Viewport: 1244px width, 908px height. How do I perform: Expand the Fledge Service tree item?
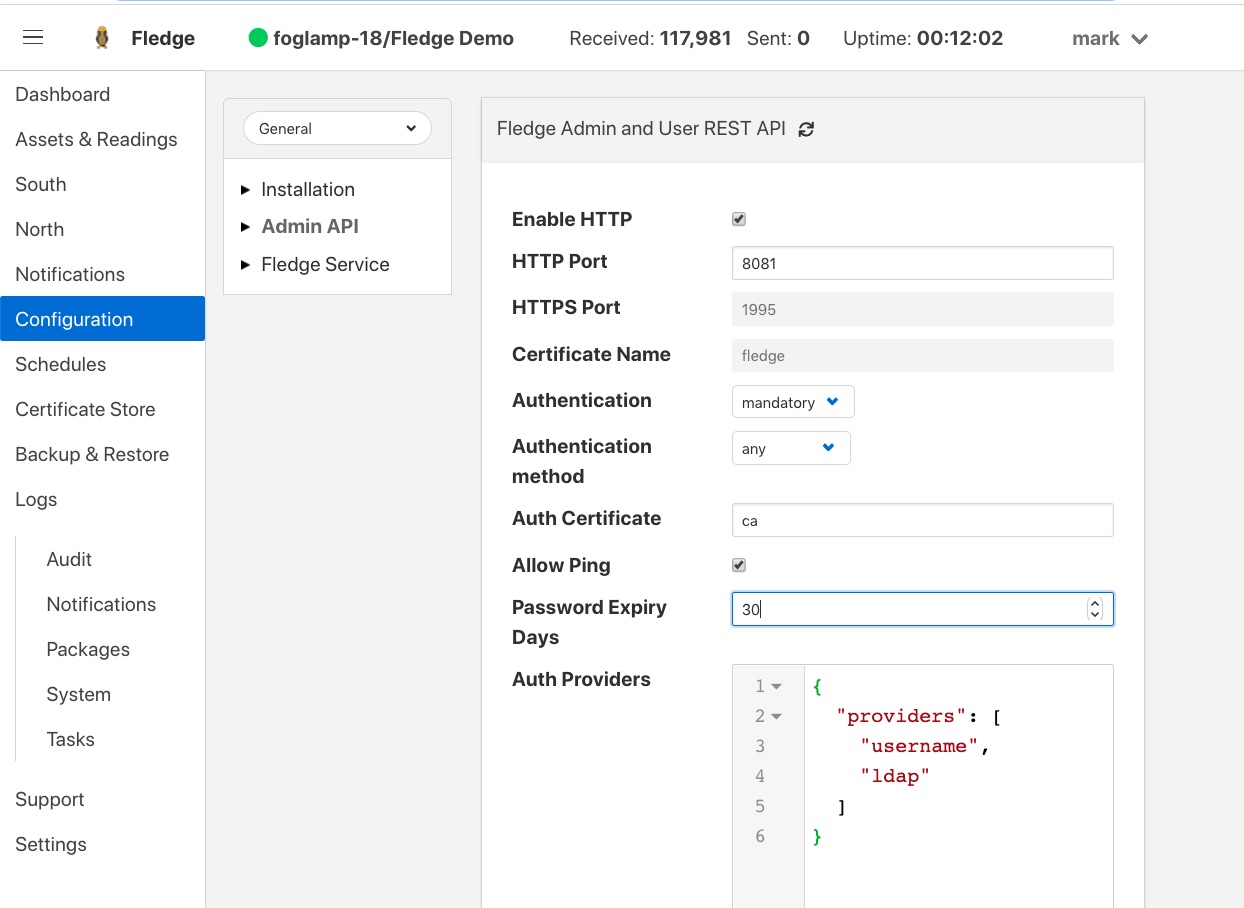click(246, 265)
